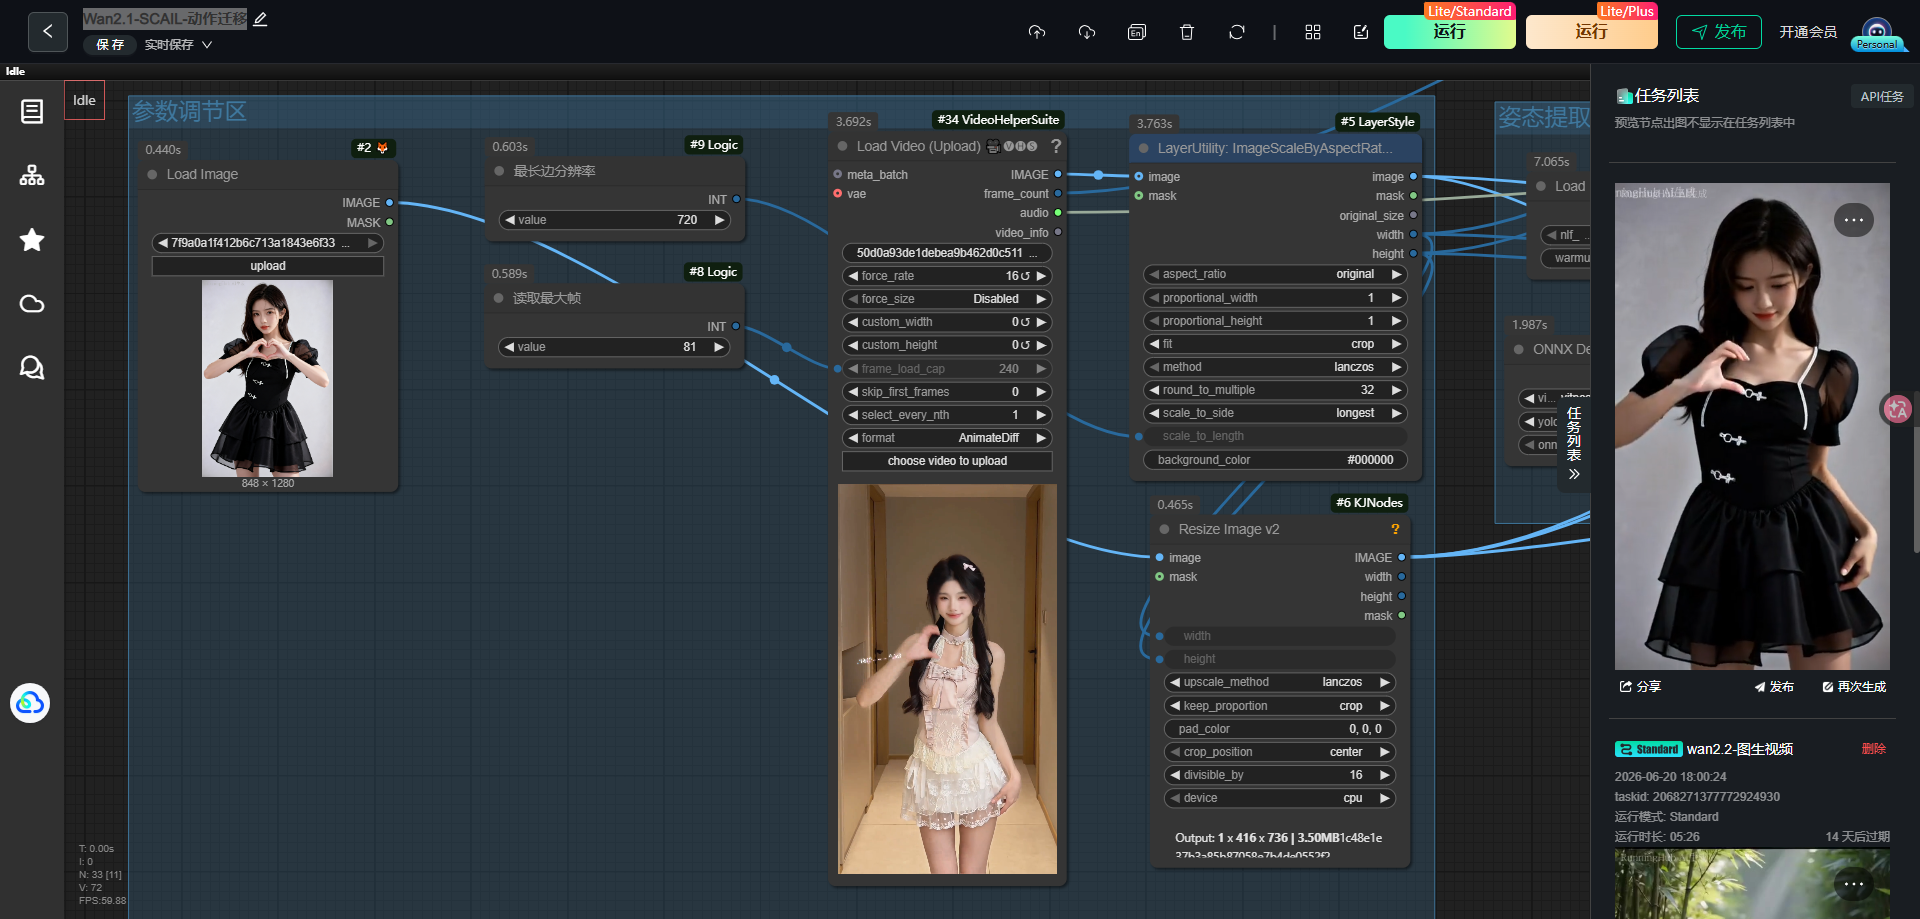The height and width of the screenshot is (919, 1920).
Task: Toggle collapse dot on Load Video node
Action: [x=842, y=147]
